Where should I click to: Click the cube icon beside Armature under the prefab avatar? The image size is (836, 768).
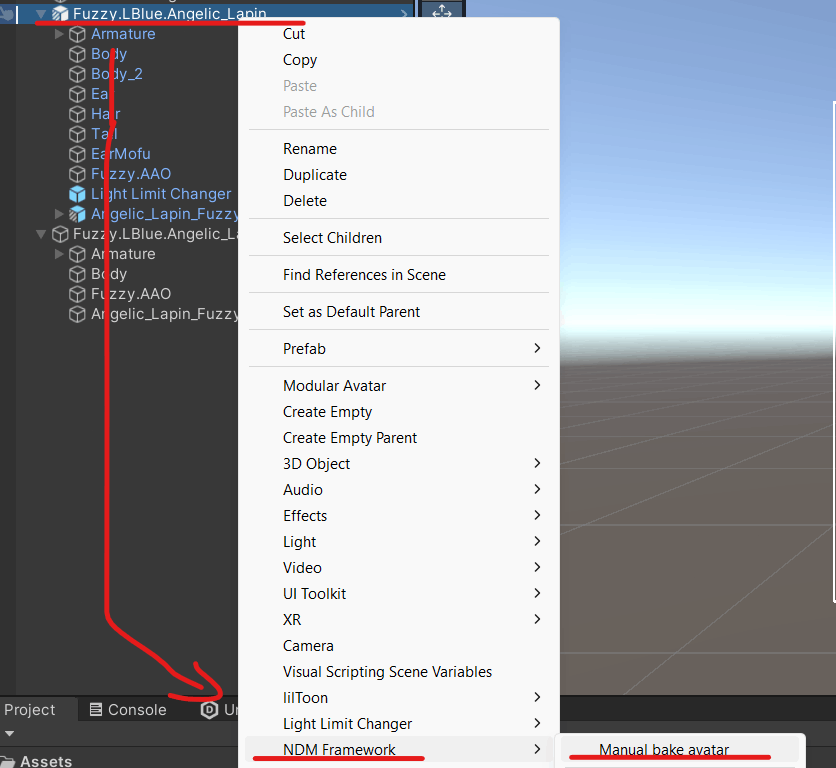point(77,34)
